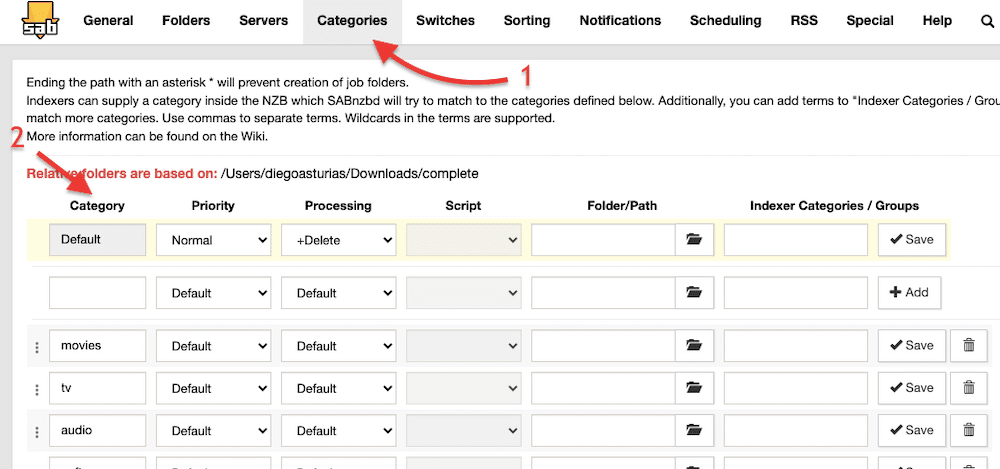The image size is (1000, 469).
Task: Click the Add button for new category
Action: click(x=909, y=293)
